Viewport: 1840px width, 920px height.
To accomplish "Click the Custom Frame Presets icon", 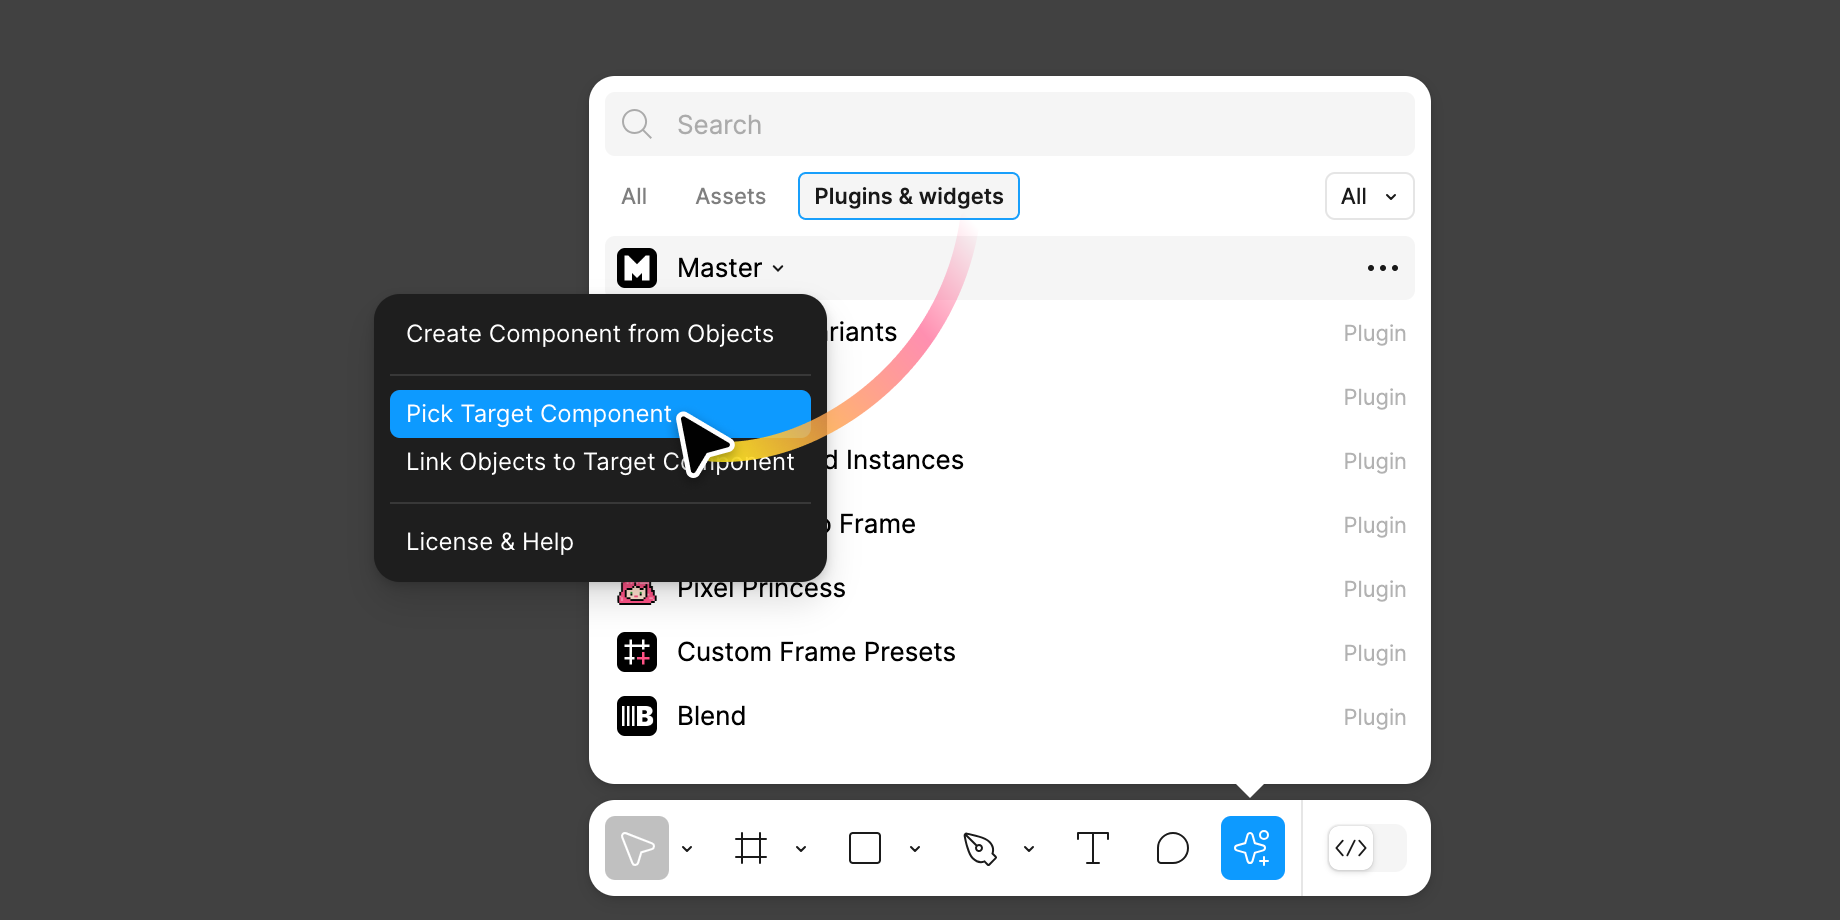I will point(637,652).
